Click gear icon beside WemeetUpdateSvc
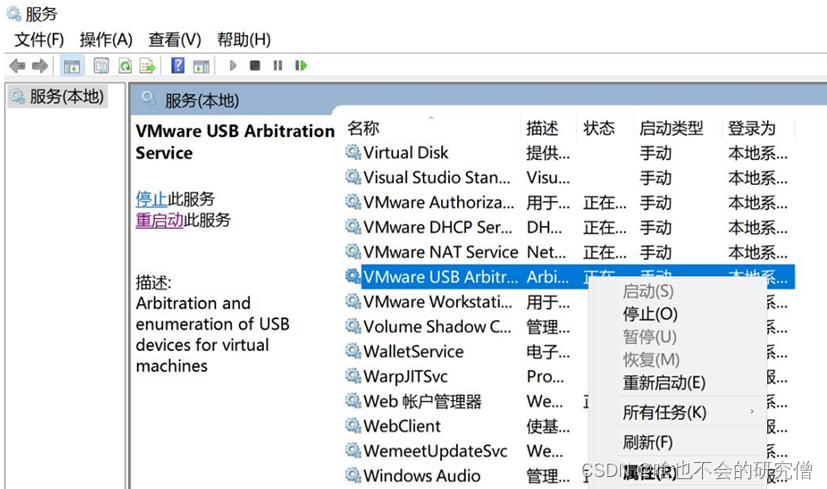The height and width of the screenshot is (489, 827). 353,450
